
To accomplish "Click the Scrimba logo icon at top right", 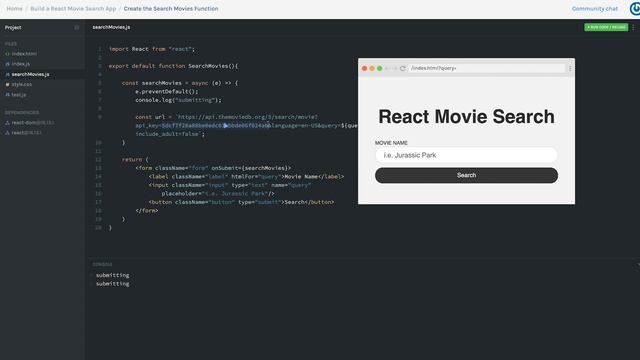I will [635, 9].
